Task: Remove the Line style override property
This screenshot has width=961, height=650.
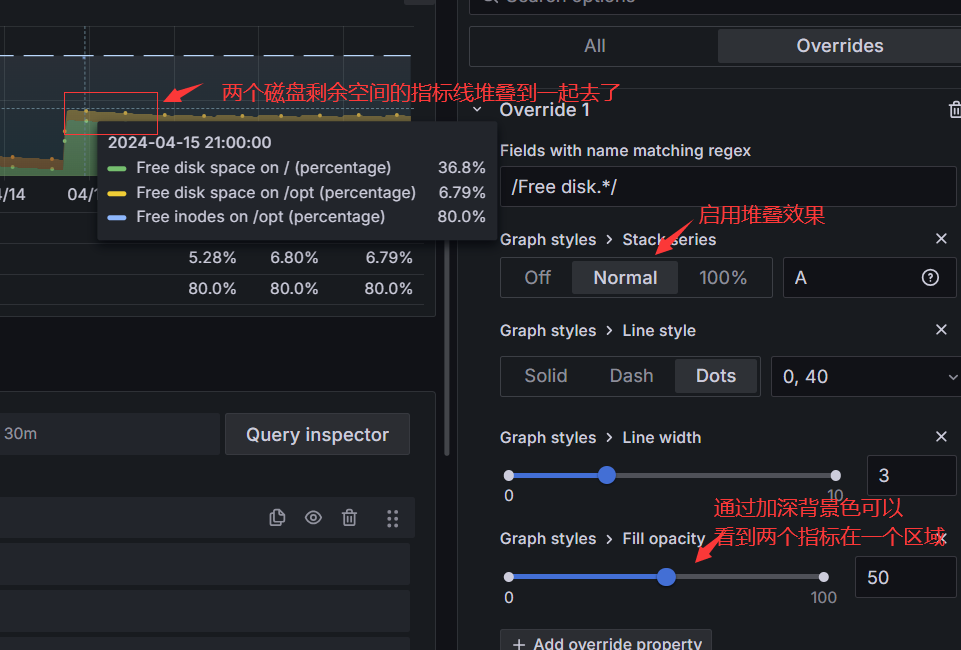Action: click(x=941, y=330)
